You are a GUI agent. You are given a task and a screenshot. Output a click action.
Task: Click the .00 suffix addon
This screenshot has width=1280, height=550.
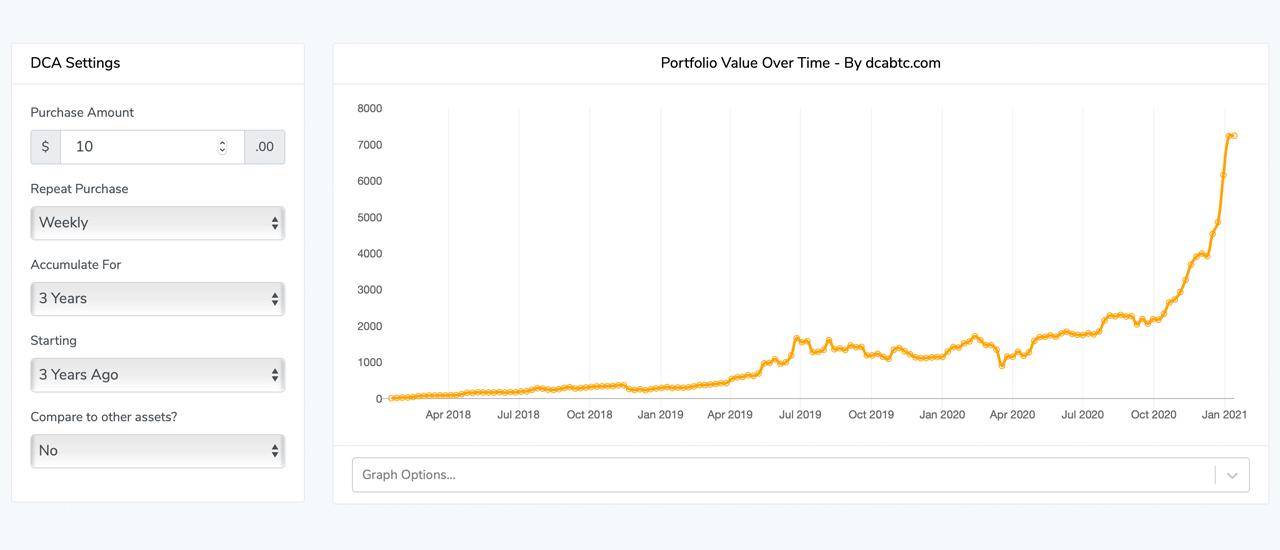[264, 147]
